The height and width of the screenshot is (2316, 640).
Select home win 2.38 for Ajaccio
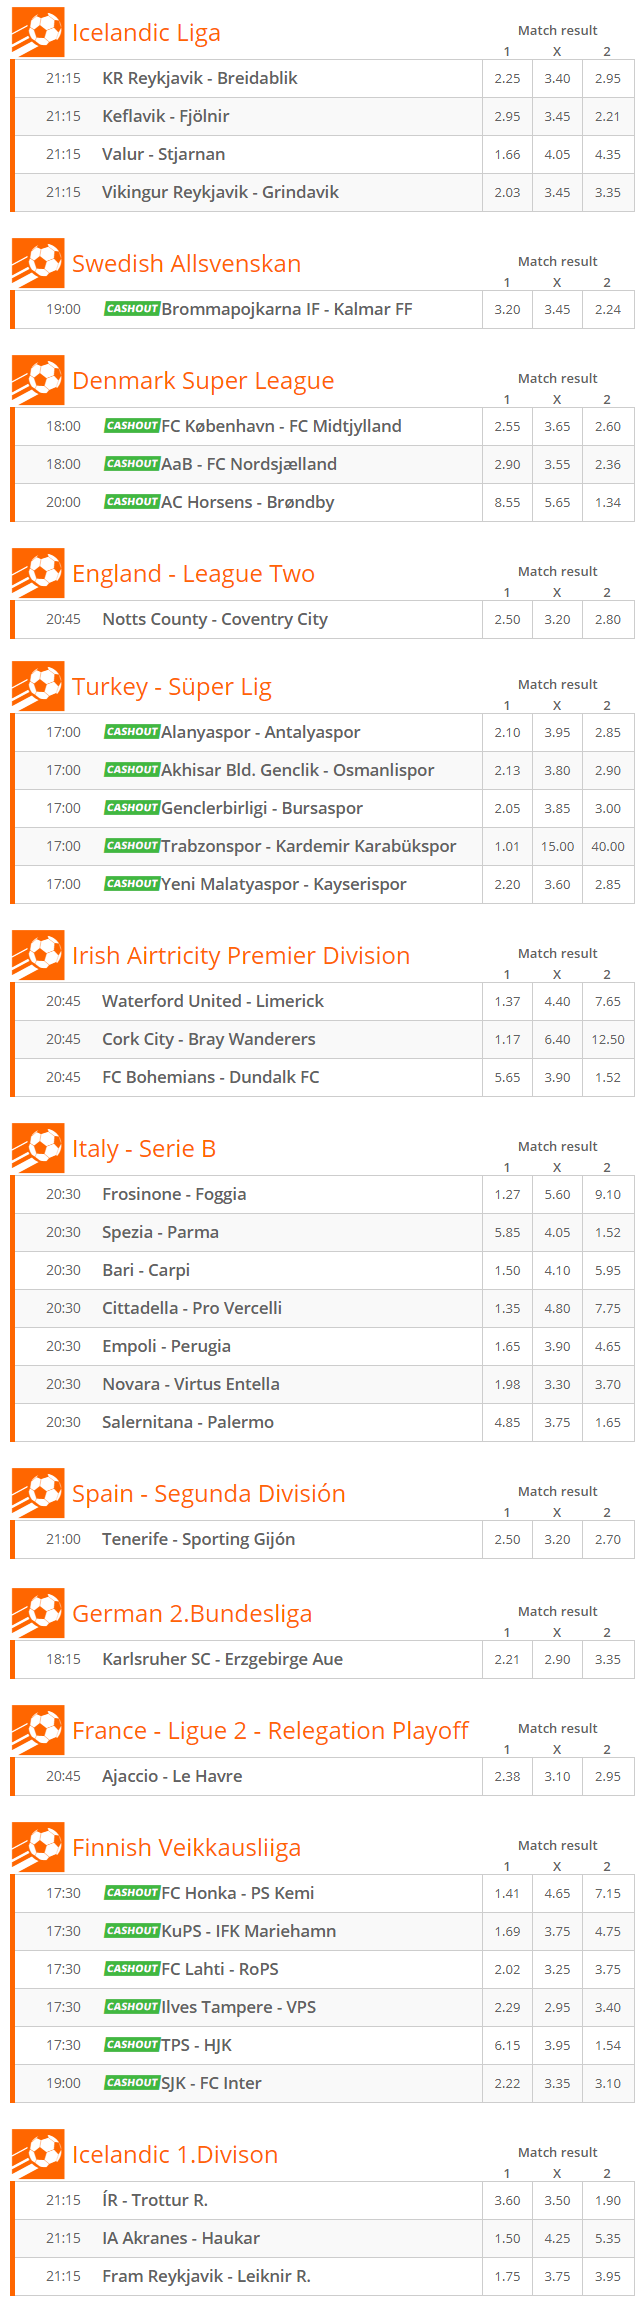point(507,1777)
